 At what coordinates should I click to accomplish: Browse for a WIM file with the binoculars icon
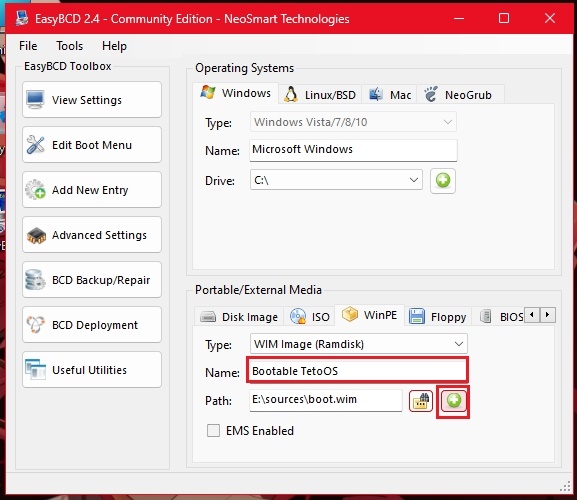click(x=421, y=401)
